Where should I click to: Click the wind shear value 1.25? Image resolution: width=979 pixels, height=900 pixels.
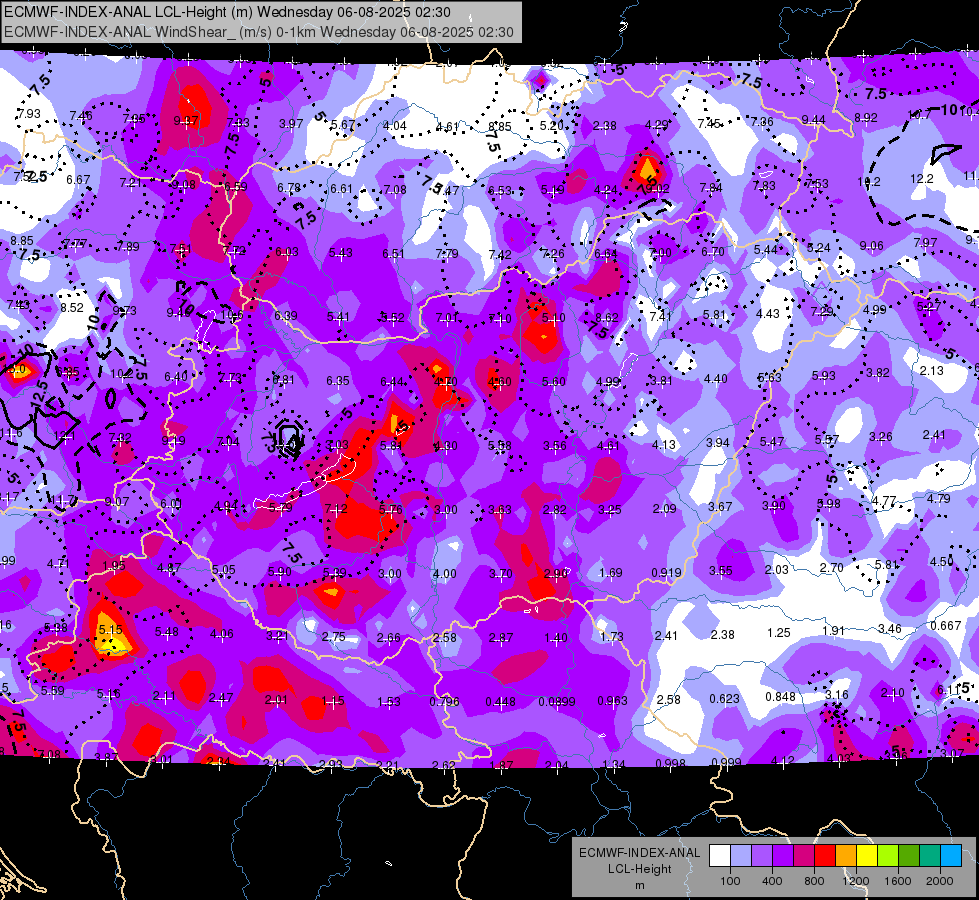779,633
